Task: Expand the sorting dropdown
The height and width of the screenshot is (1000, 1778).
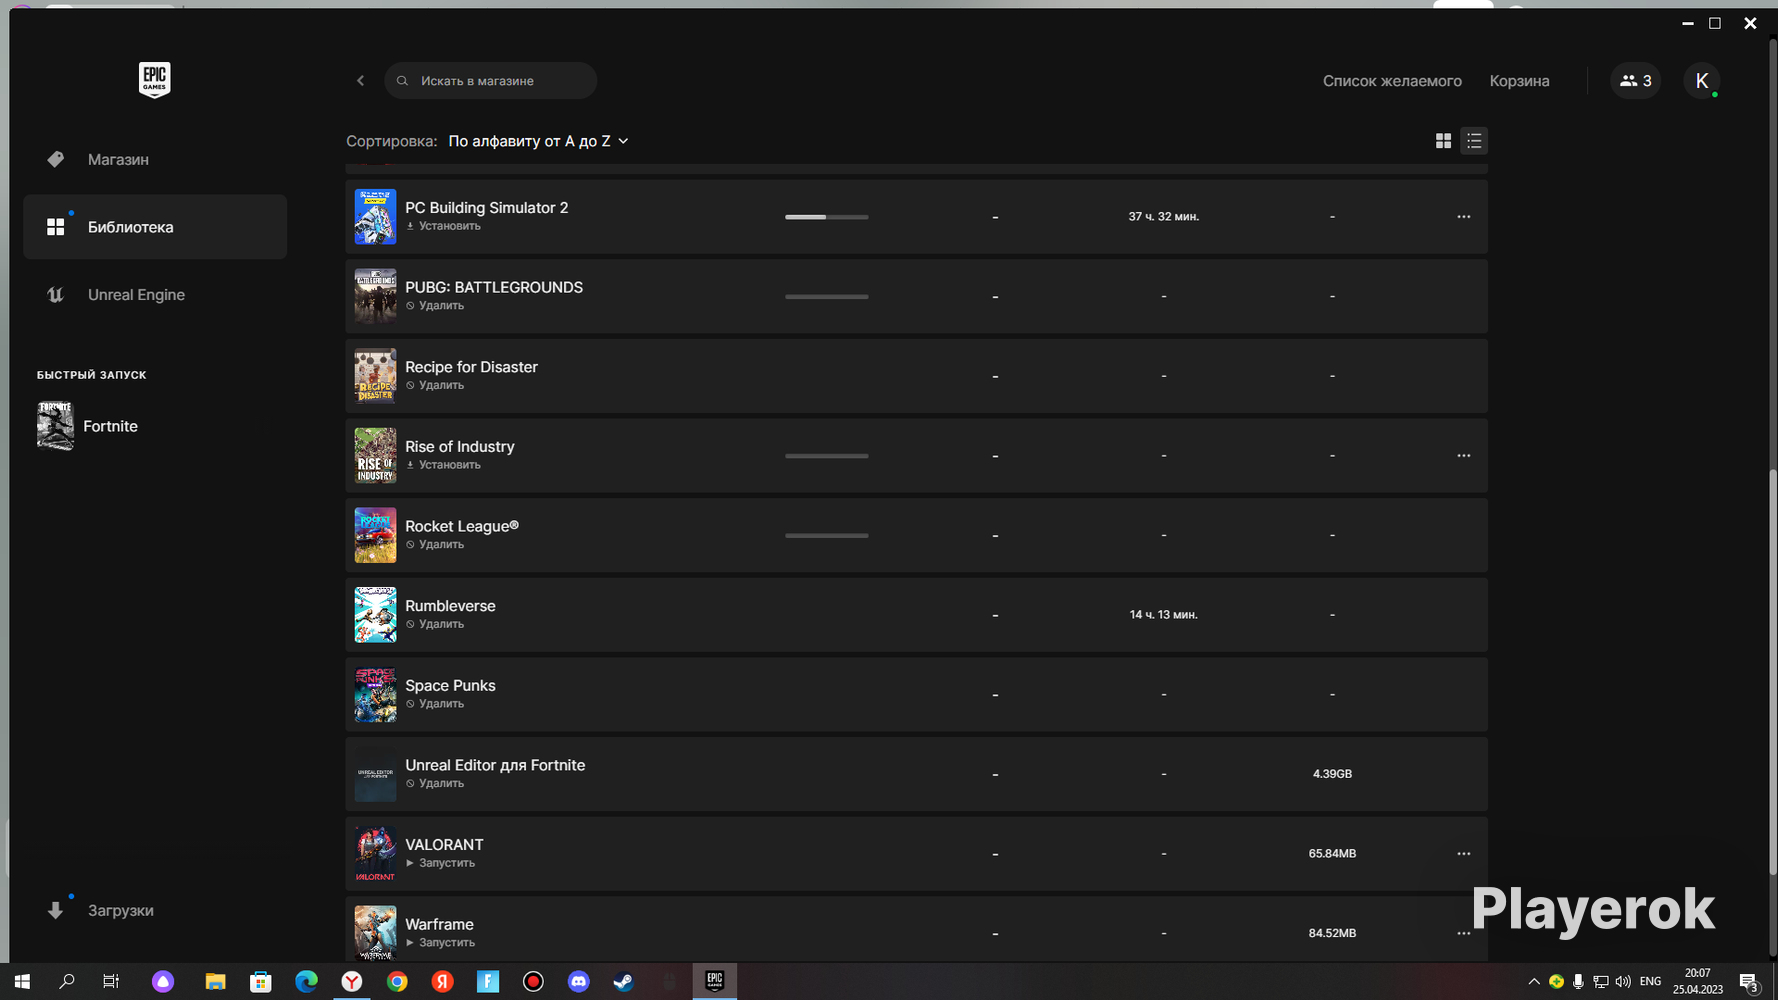Action: coord(538,141)
